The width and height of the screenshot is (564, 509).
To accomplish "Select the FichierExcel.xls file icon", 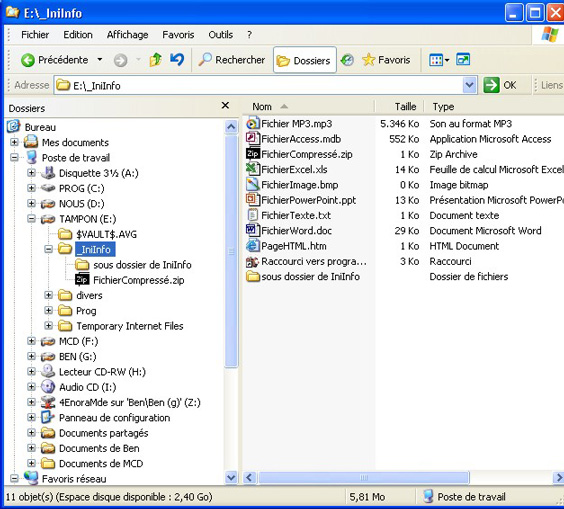I will pos(253,169).
